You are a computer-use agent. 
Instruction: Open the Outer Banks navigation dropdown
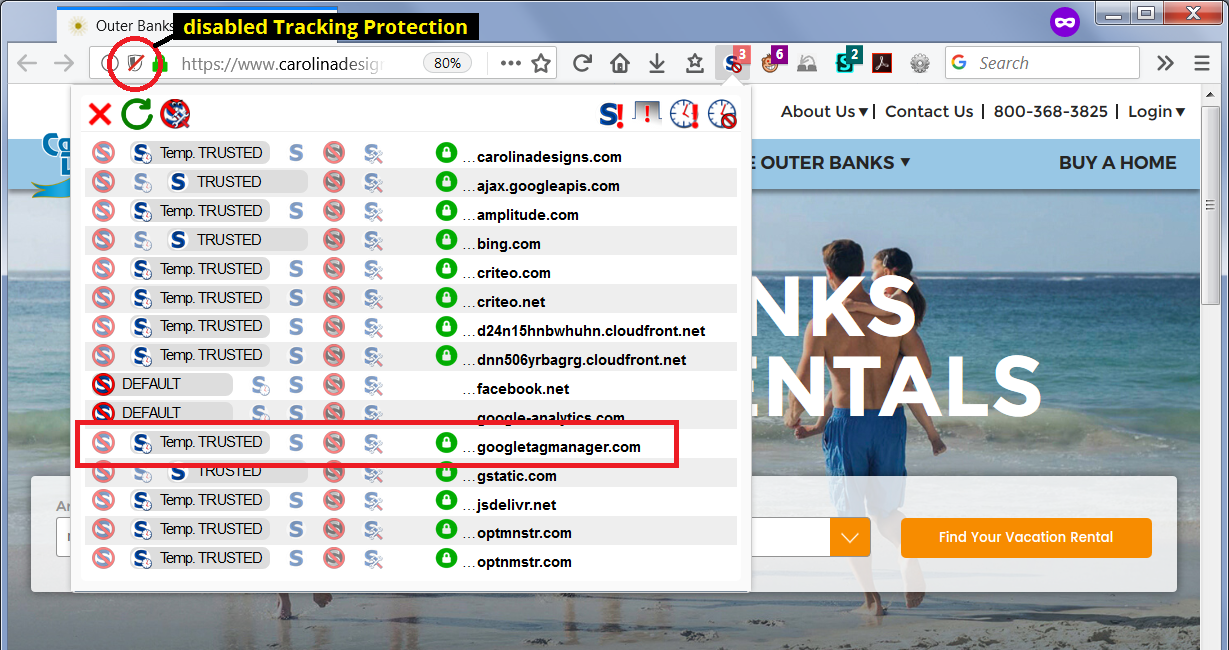tap(834, 162)
